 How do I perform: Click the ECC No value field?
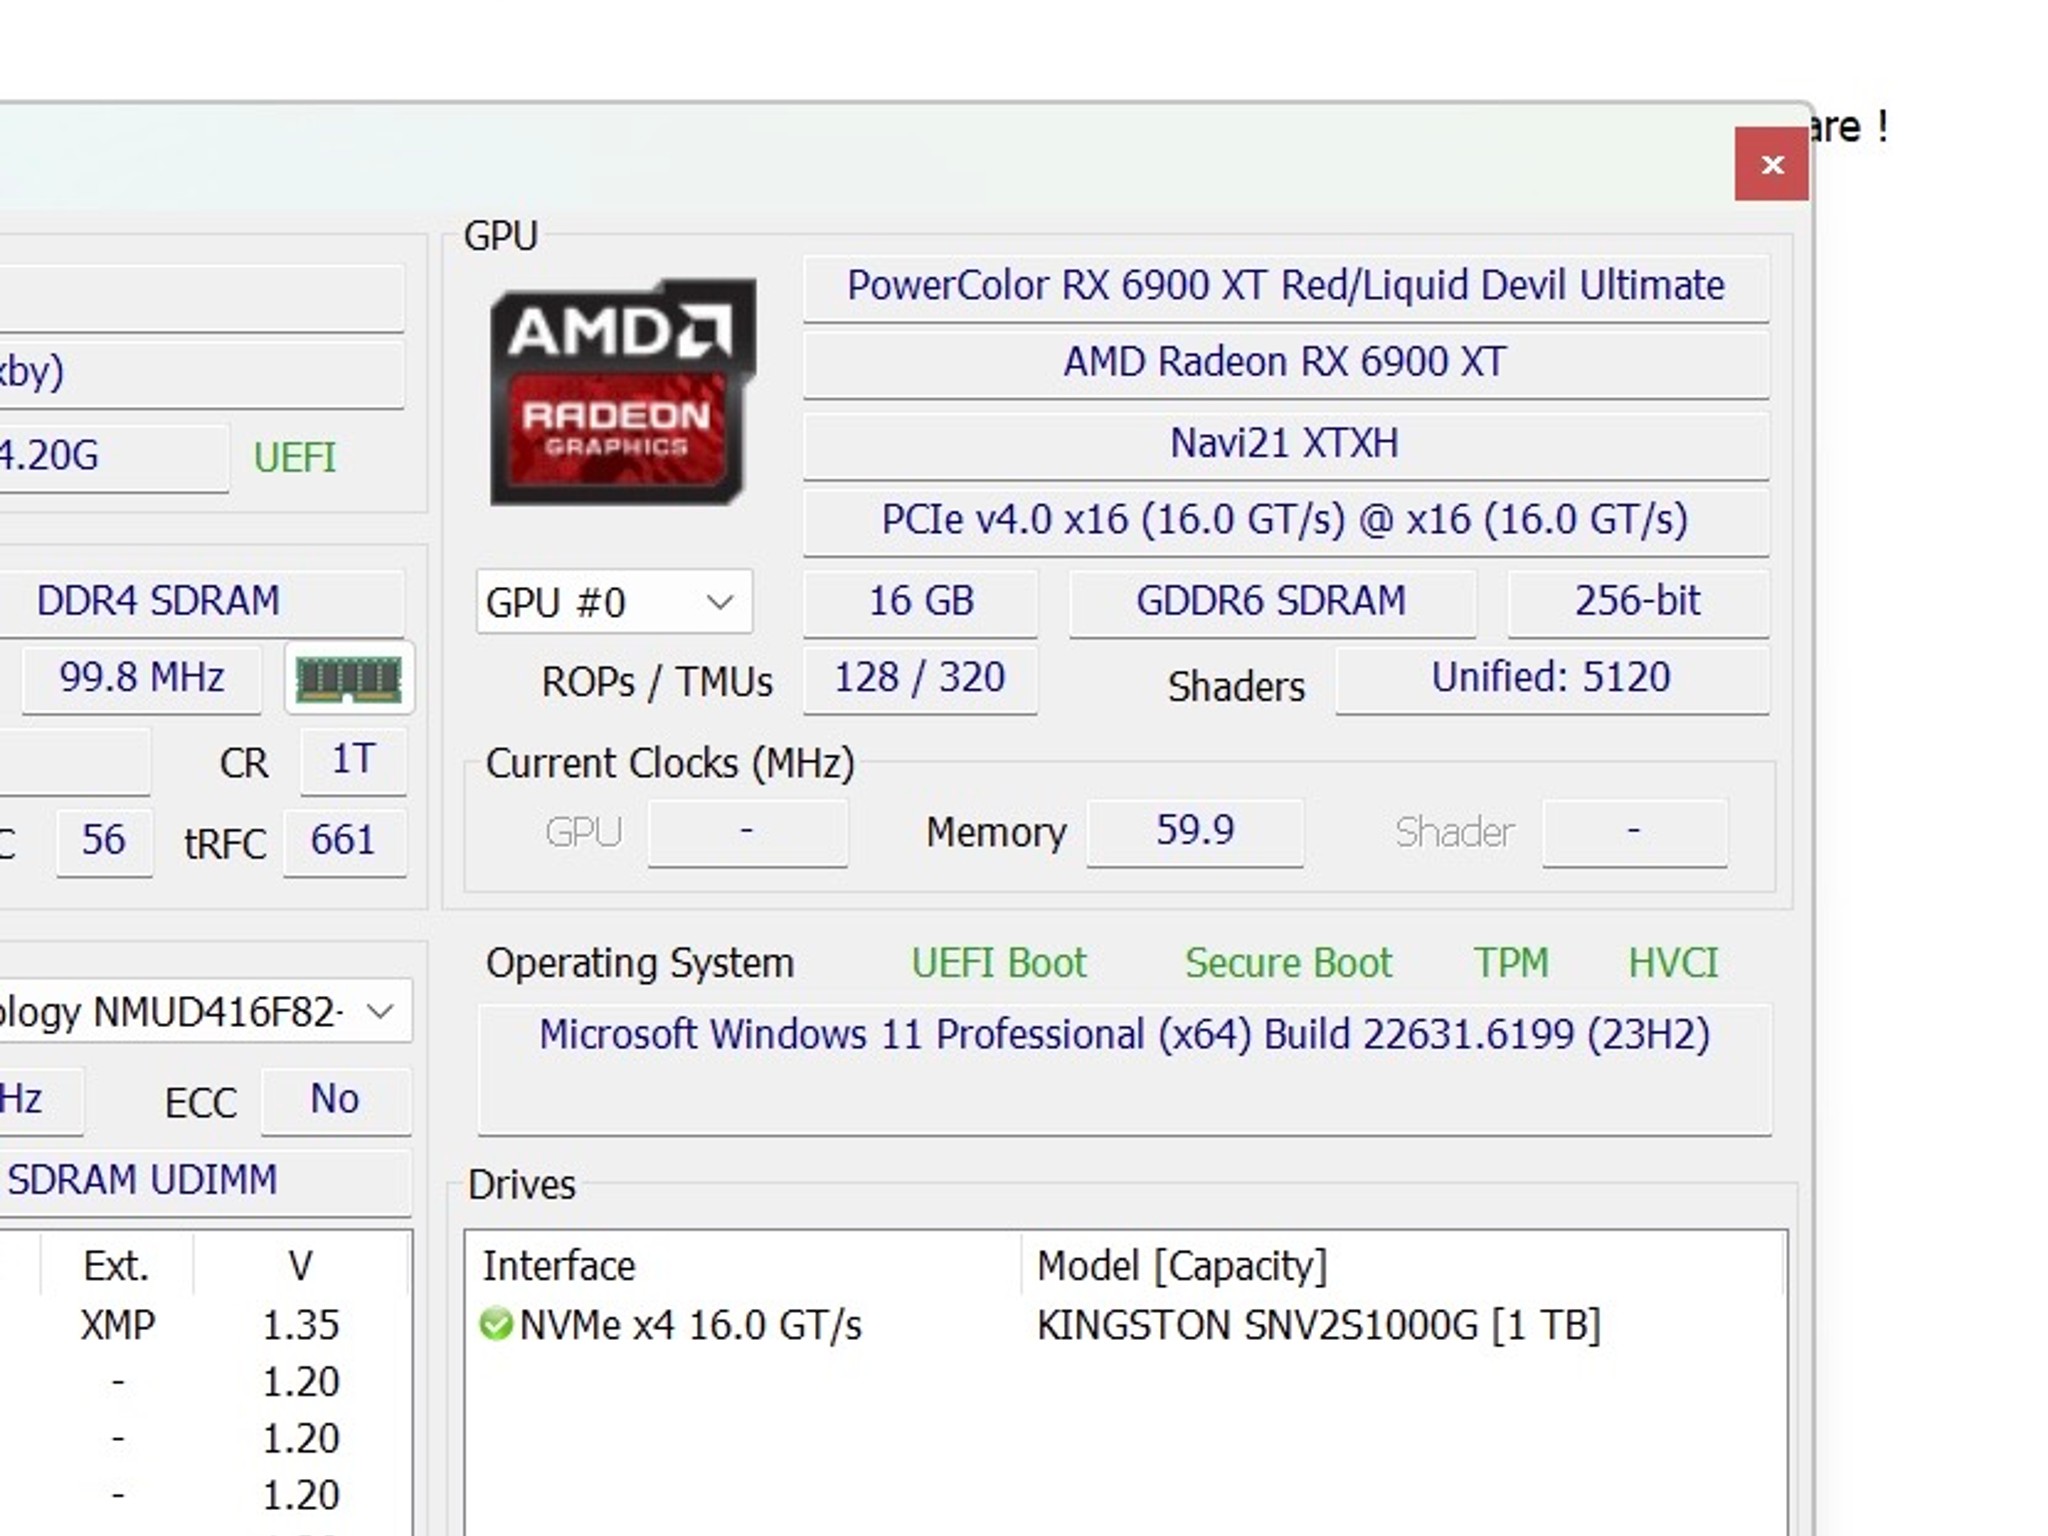click(335, 1101)
